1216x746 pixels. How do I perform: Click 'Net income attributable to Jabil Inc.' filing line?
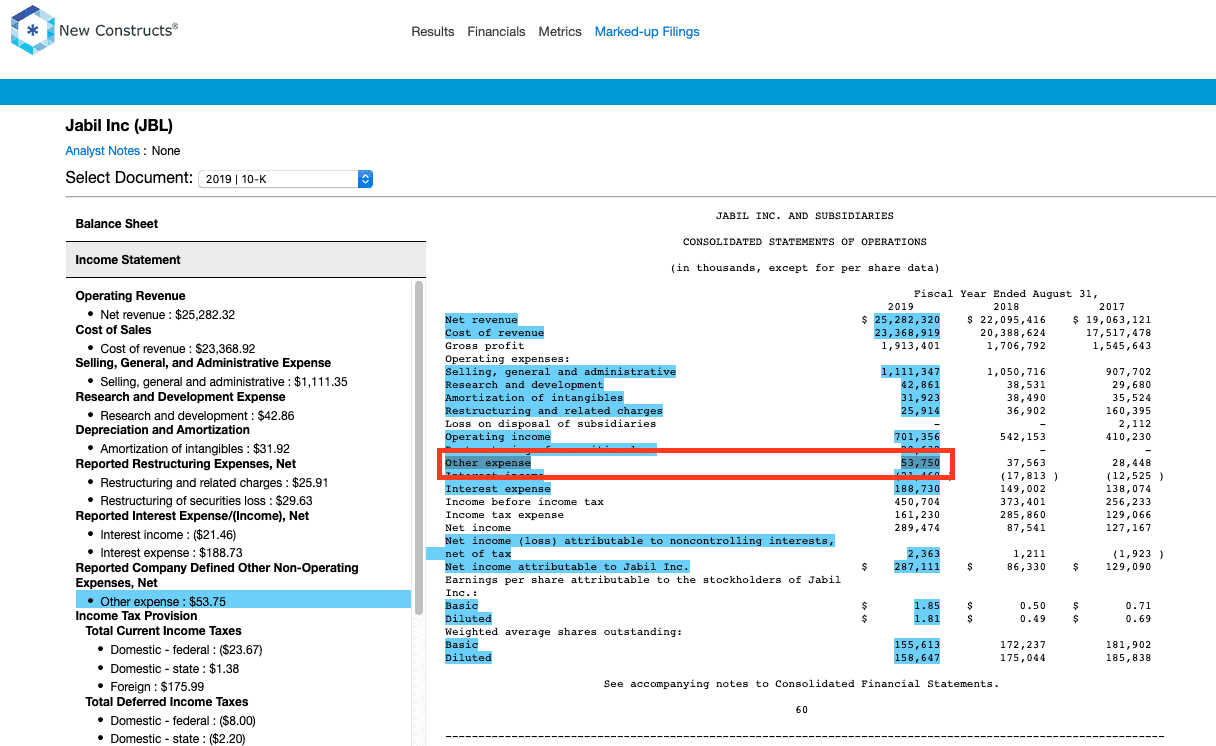pyautogui.click(x=567, y=567)
